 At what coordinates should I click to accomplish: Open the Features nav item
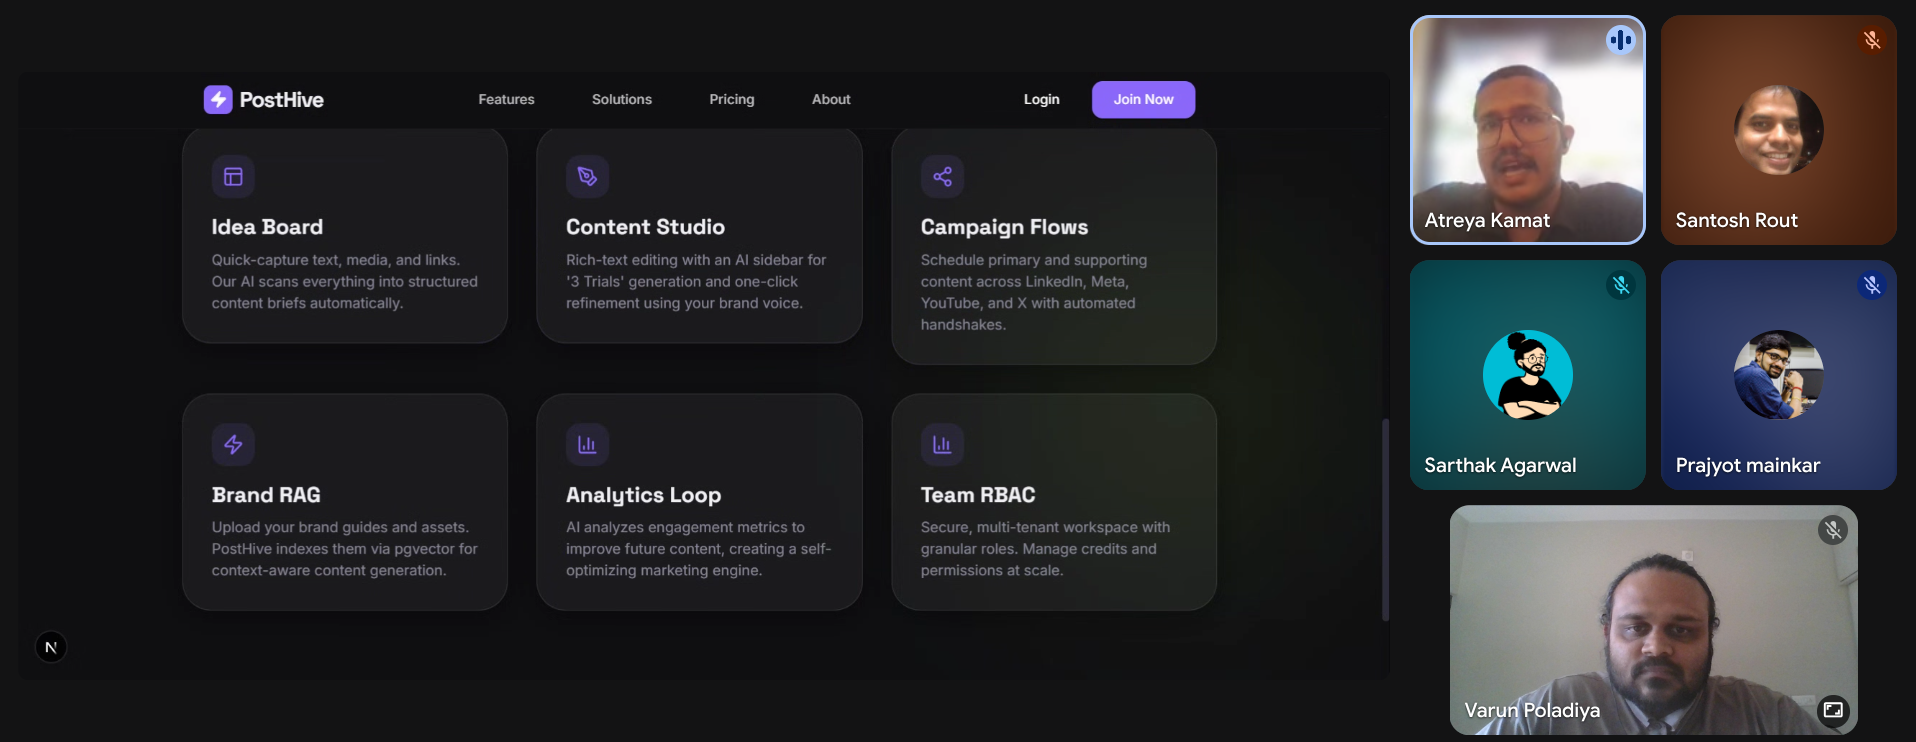[506, 99]
